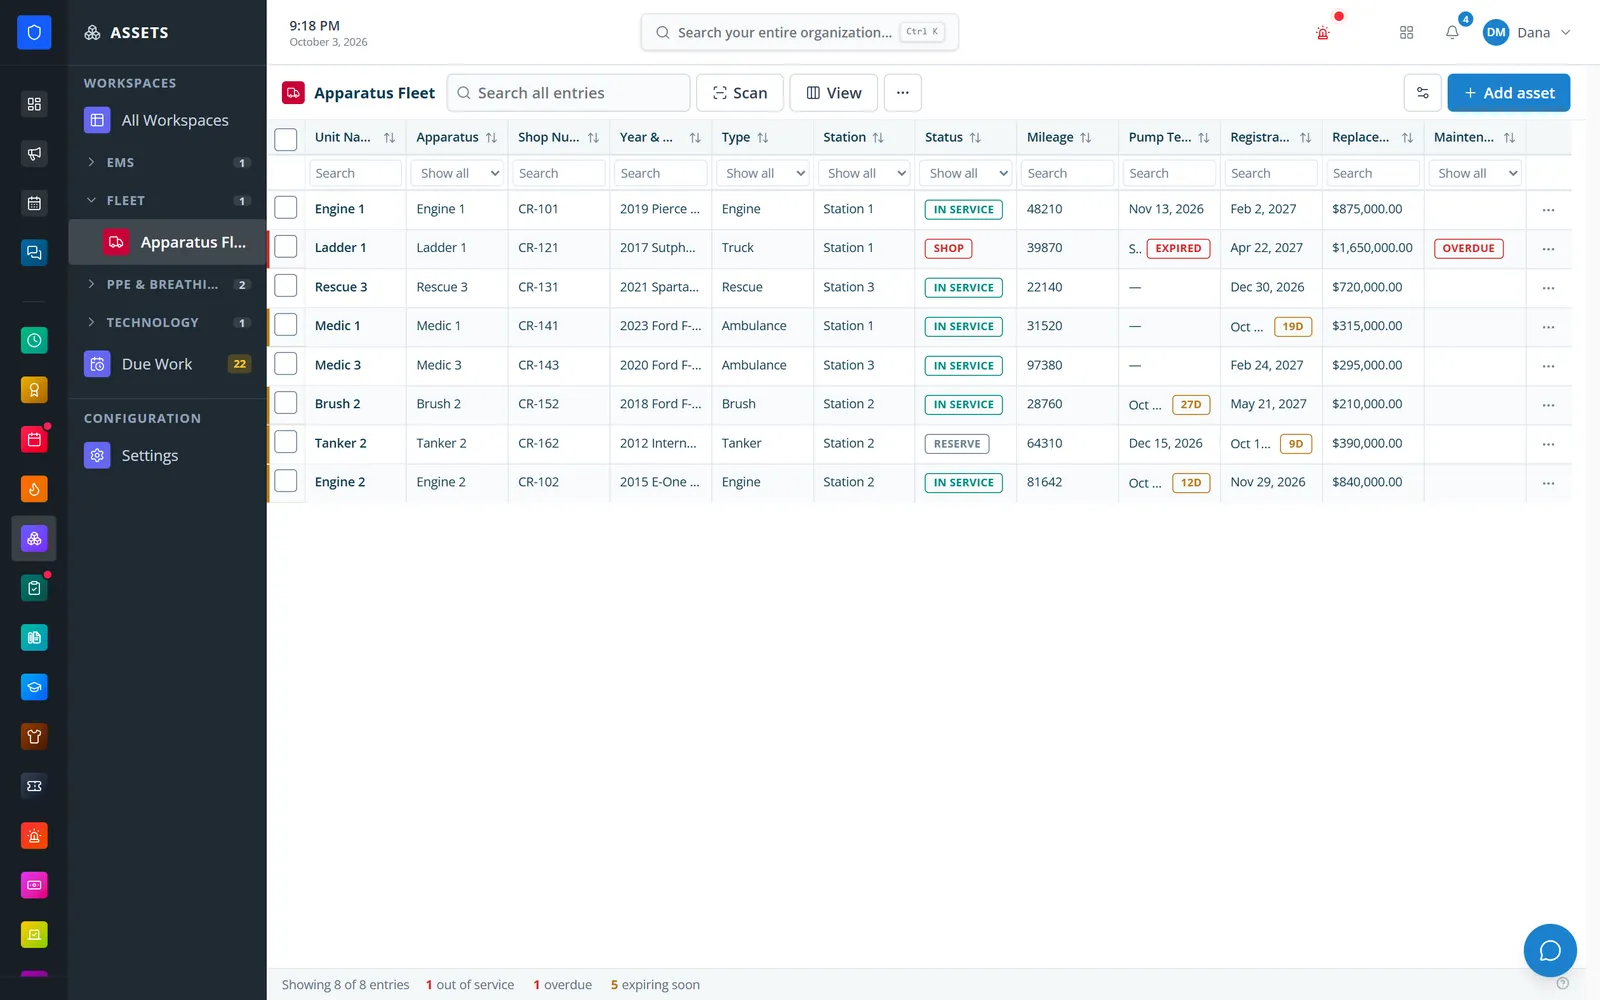This screenshot has height=1000, width=1600.
Task: Open the Status filter Show all dropdown
Action: click(x=966, y=173)
